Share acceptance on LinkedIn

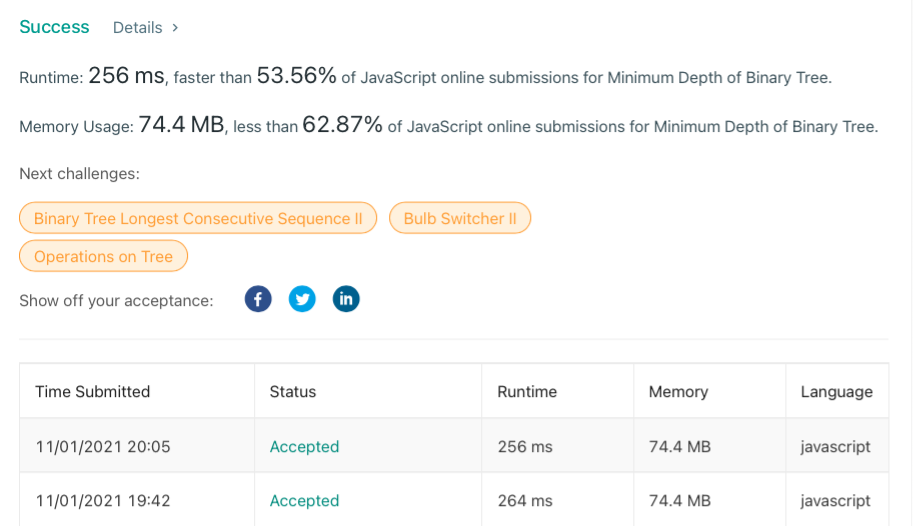pos(346,299)
